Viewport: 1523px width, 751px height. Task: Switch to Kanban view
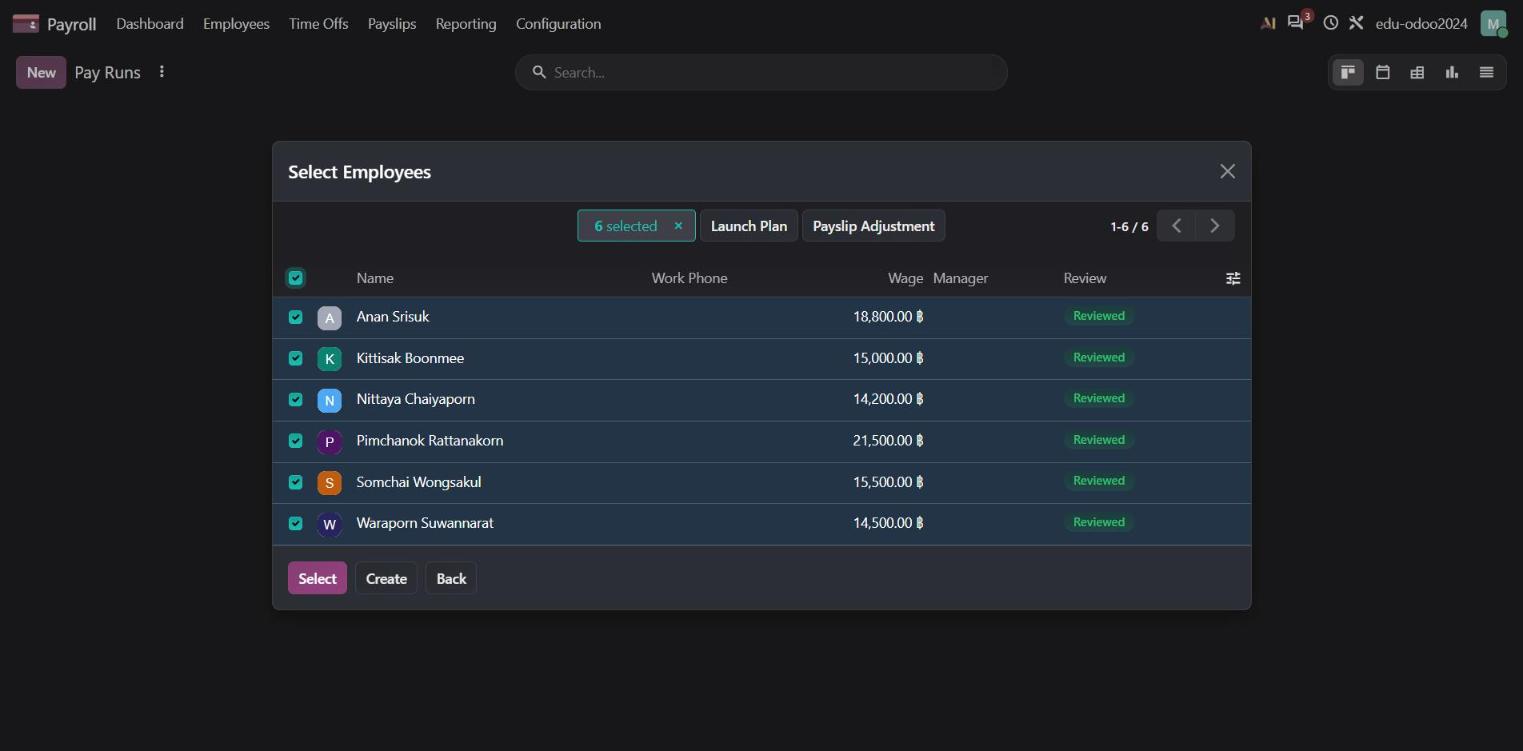tap(1348, 72)
